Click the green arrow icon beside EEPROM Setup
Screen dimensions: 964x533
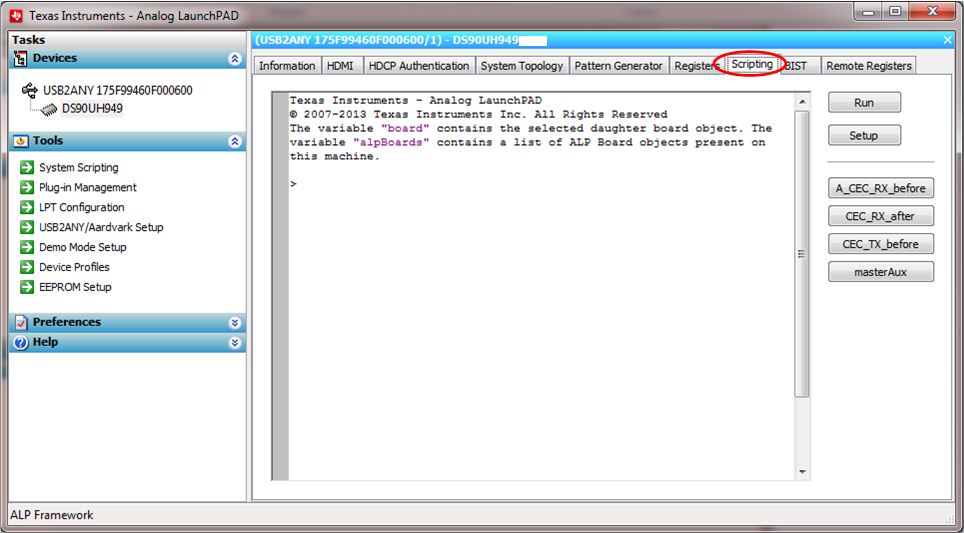(x=27, y=286)
